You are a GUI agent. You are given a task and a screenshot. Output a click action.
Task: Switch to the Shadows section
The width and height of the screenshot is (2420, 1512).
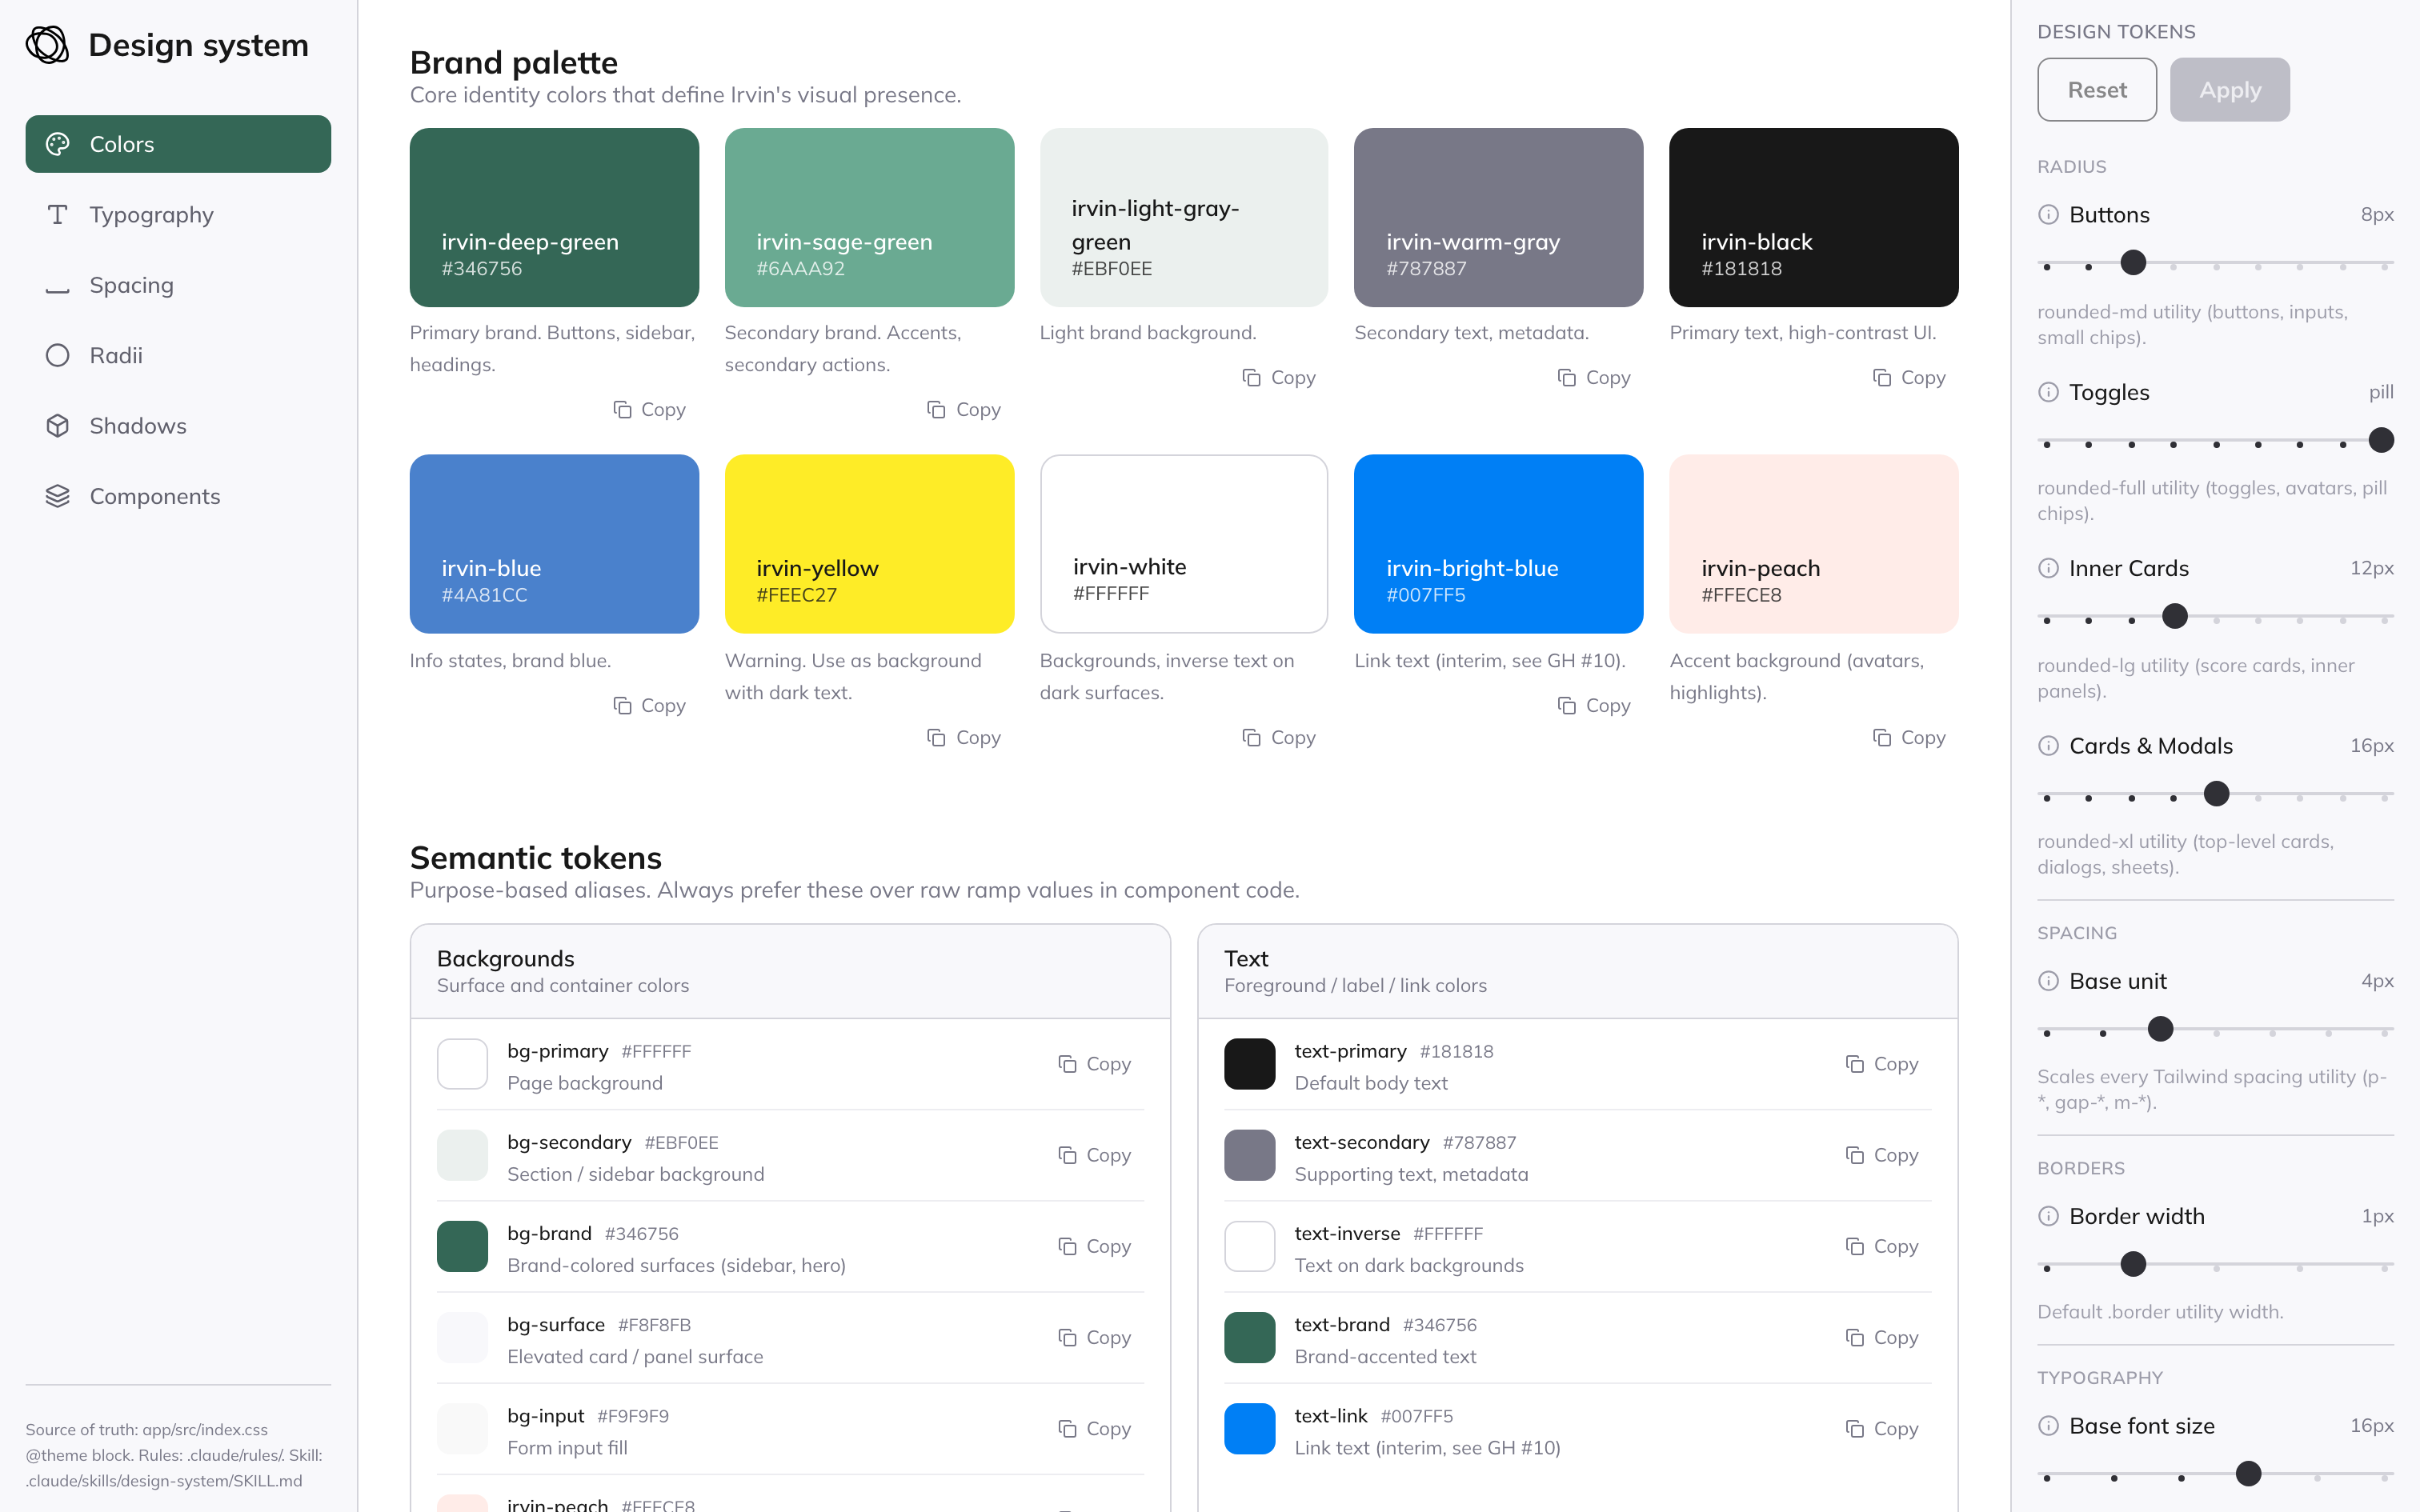coord(178,426)
